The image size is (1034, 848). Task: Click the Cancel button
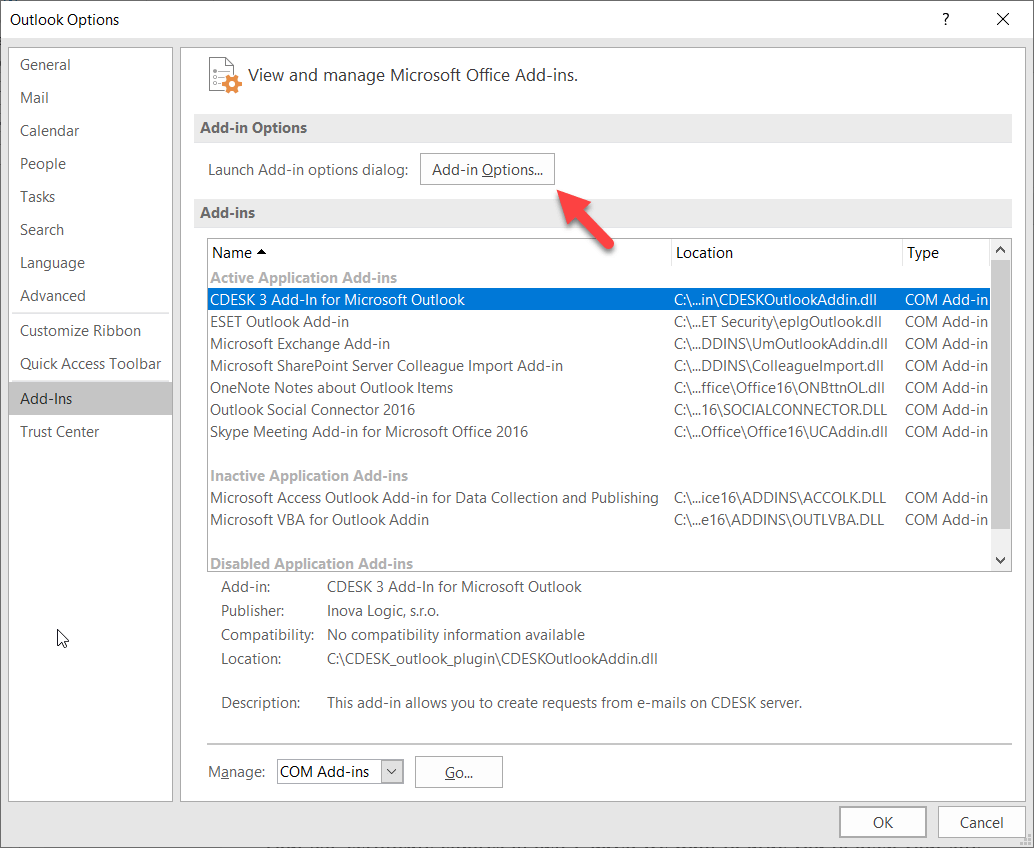[981, 822]
